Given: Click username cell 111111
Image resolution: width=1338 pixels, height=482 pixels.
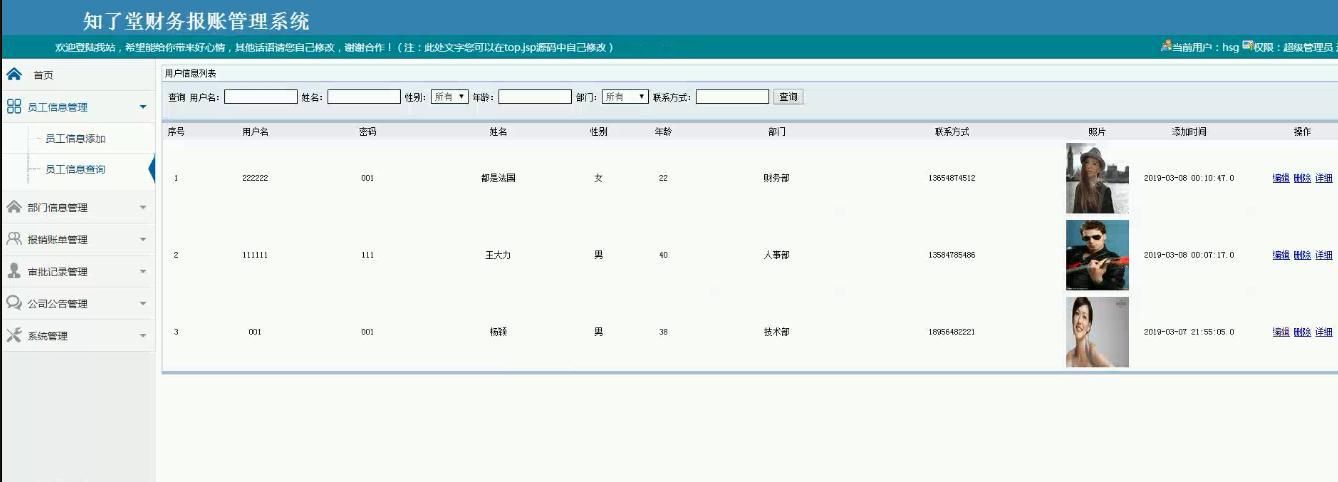Looking at the screenshot, I should point(255,255).
